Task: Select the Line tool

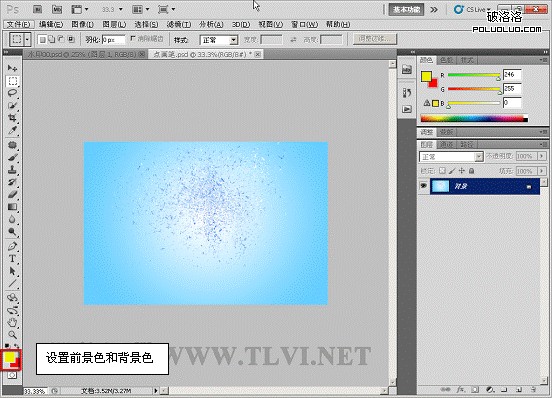Action: pos(12,283)
